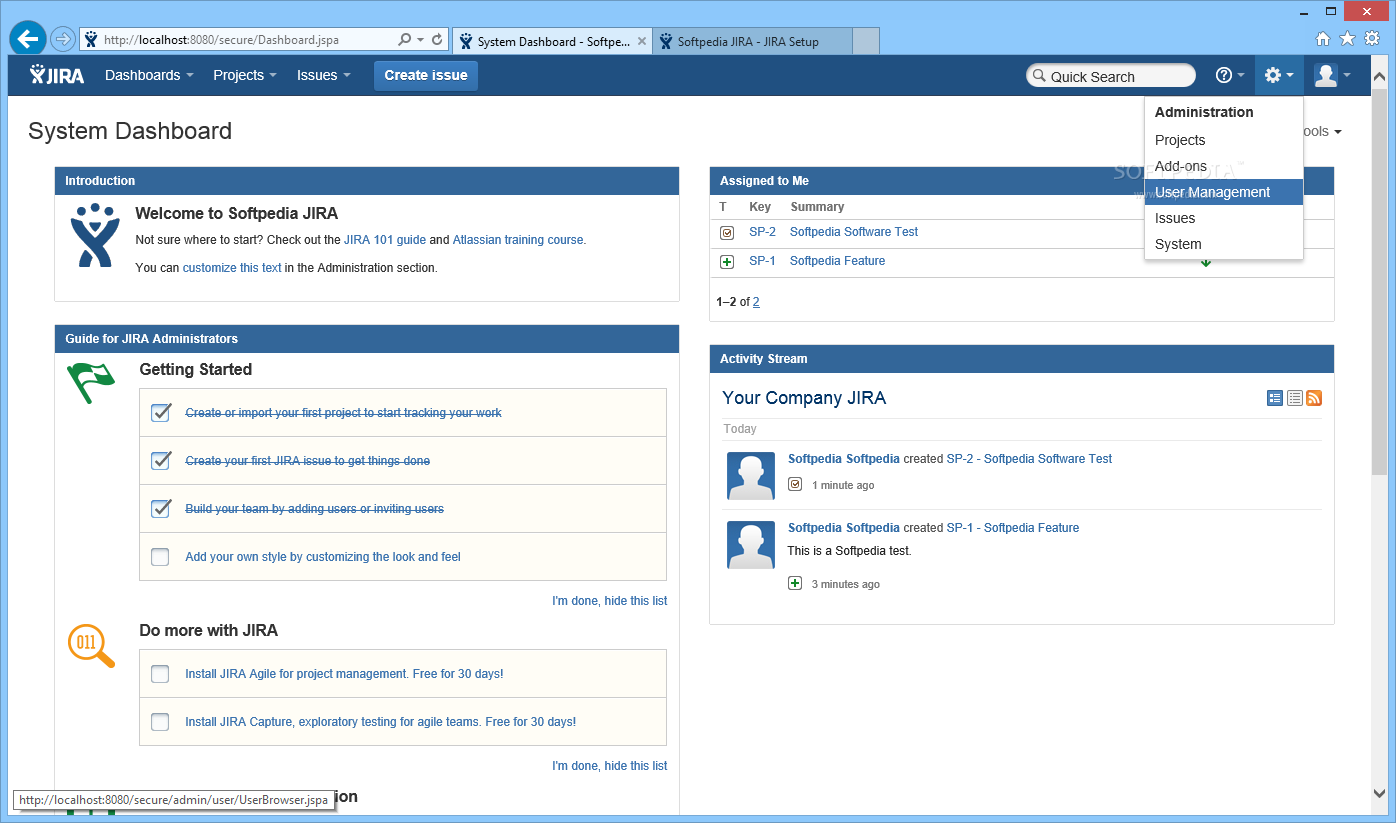This screenshot has height=823, width=1396.
Task: Expand the address bar URL dropdown arrow
Action: pyautogui.click(x=421, y=40)
